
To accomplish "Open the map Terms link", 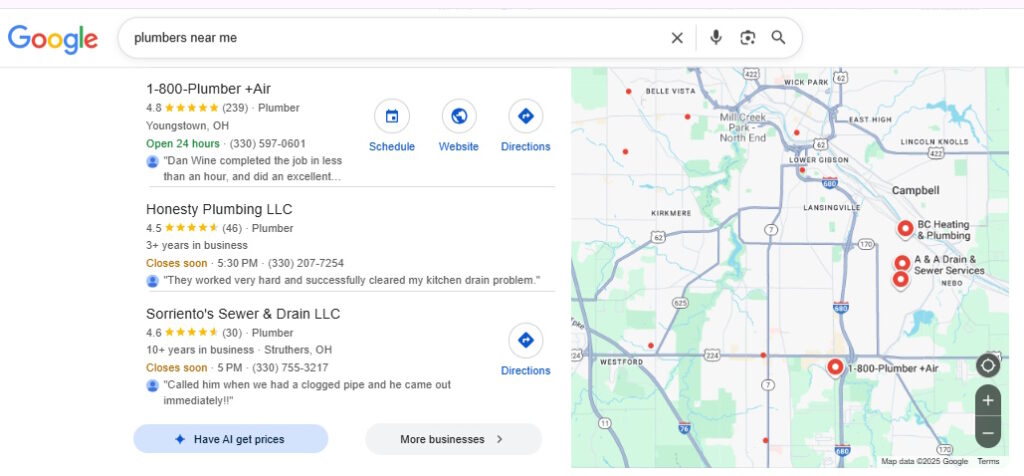I will pyautogui.click(x=987, y=461).
